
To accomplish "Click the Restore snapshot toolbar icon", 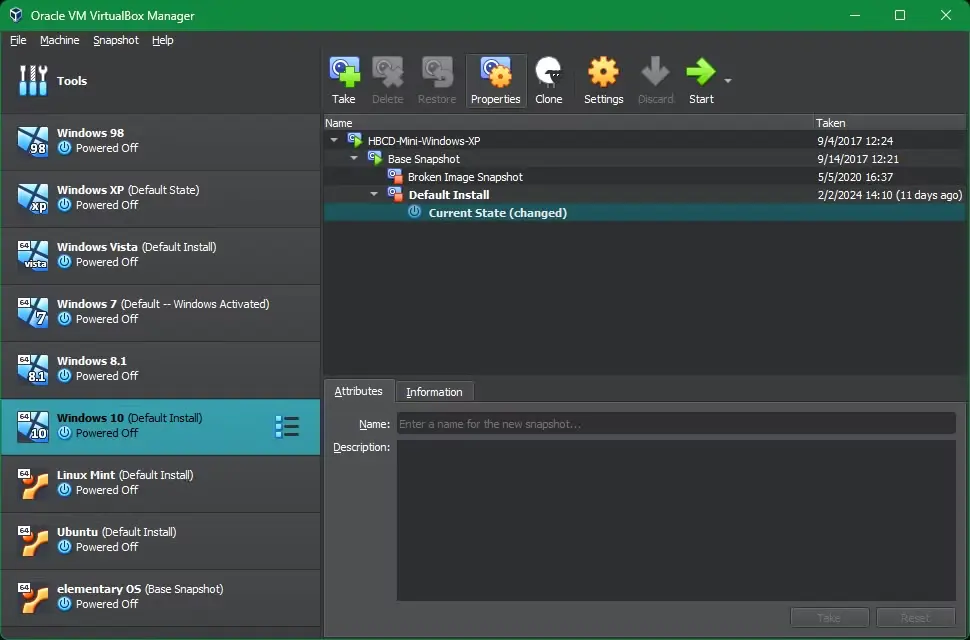I will click(437, 72).
